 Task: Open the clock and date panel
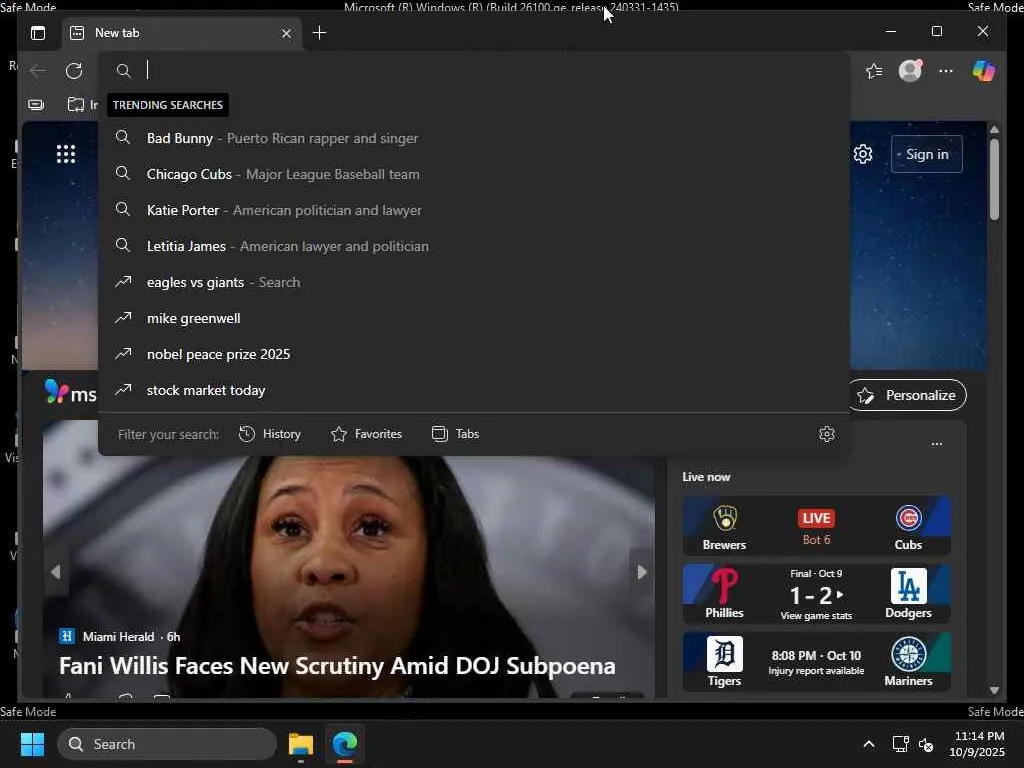point(977,744)
